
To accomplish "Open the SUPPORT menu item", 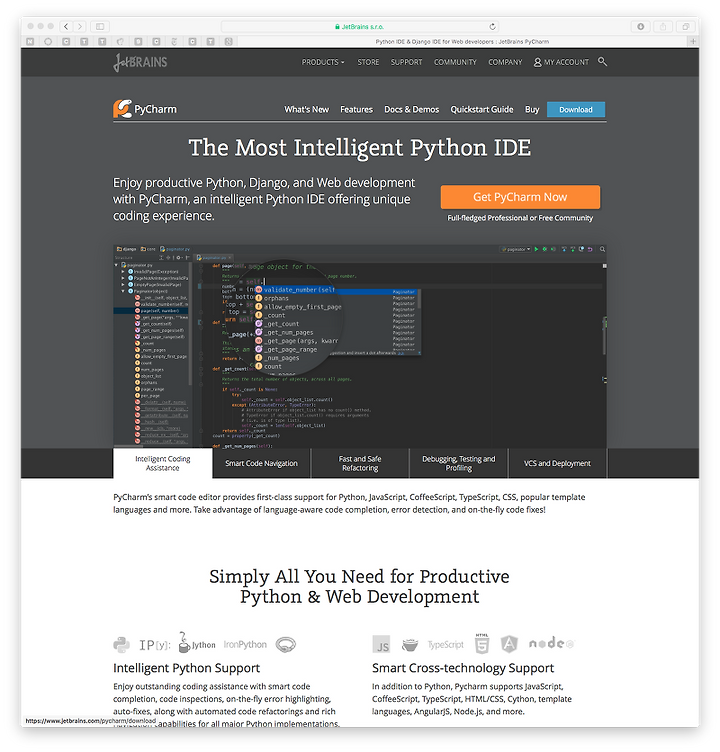I will [x=406, y=62].
